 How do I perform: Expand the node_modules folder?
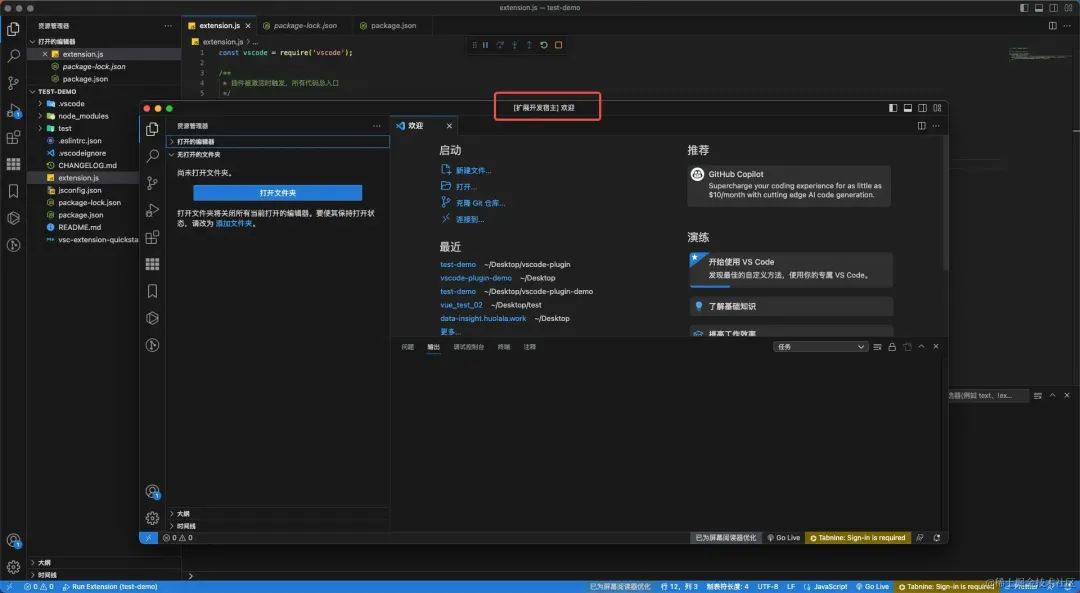[104, 116]
